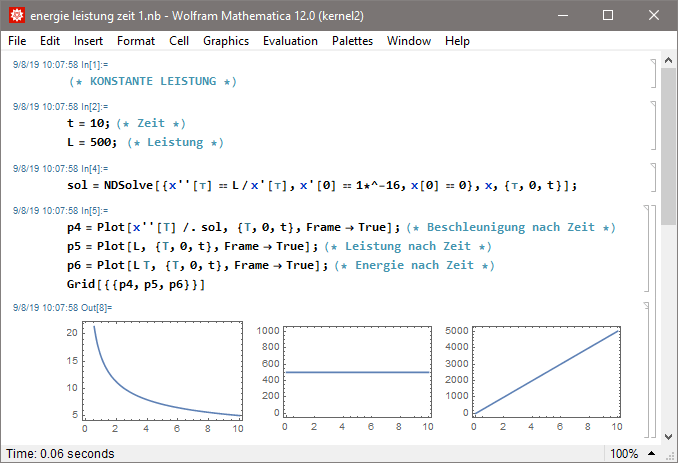
Task: Select the cell bracket for NDSolve input
Action: tap(651, 177)
